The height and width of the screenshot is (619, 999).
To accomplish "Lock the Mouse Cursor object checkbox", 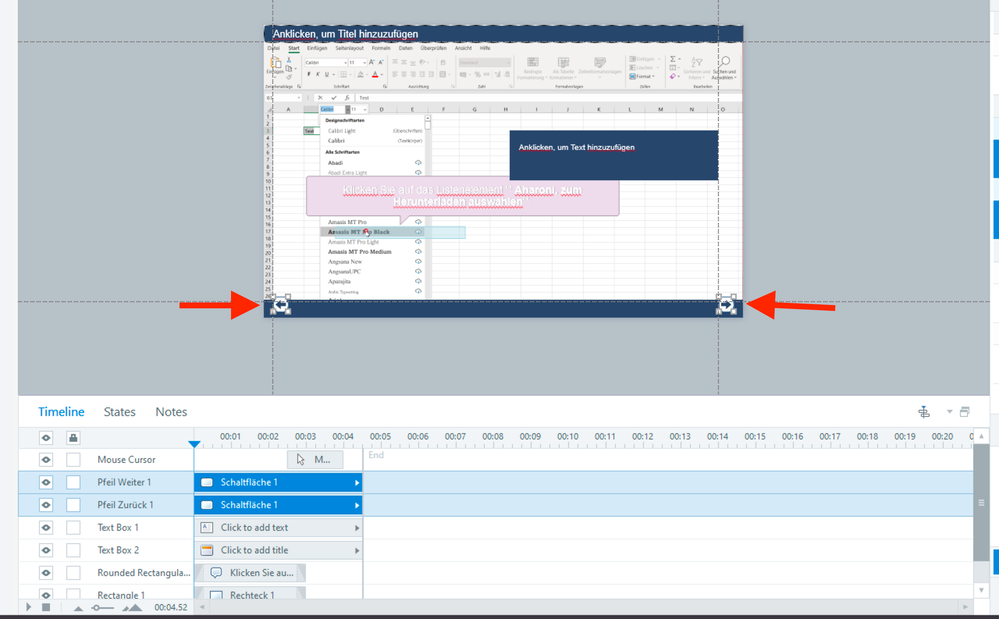I will coord(73,460).
